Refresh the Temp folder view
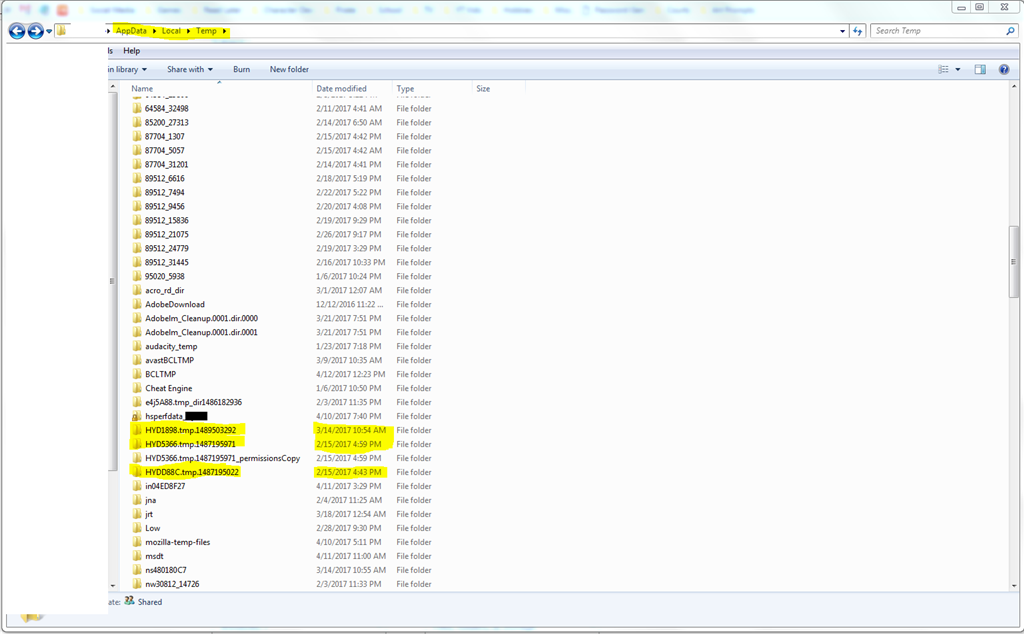Viewport: 1024px width, 634px height. tap(858, 31)
